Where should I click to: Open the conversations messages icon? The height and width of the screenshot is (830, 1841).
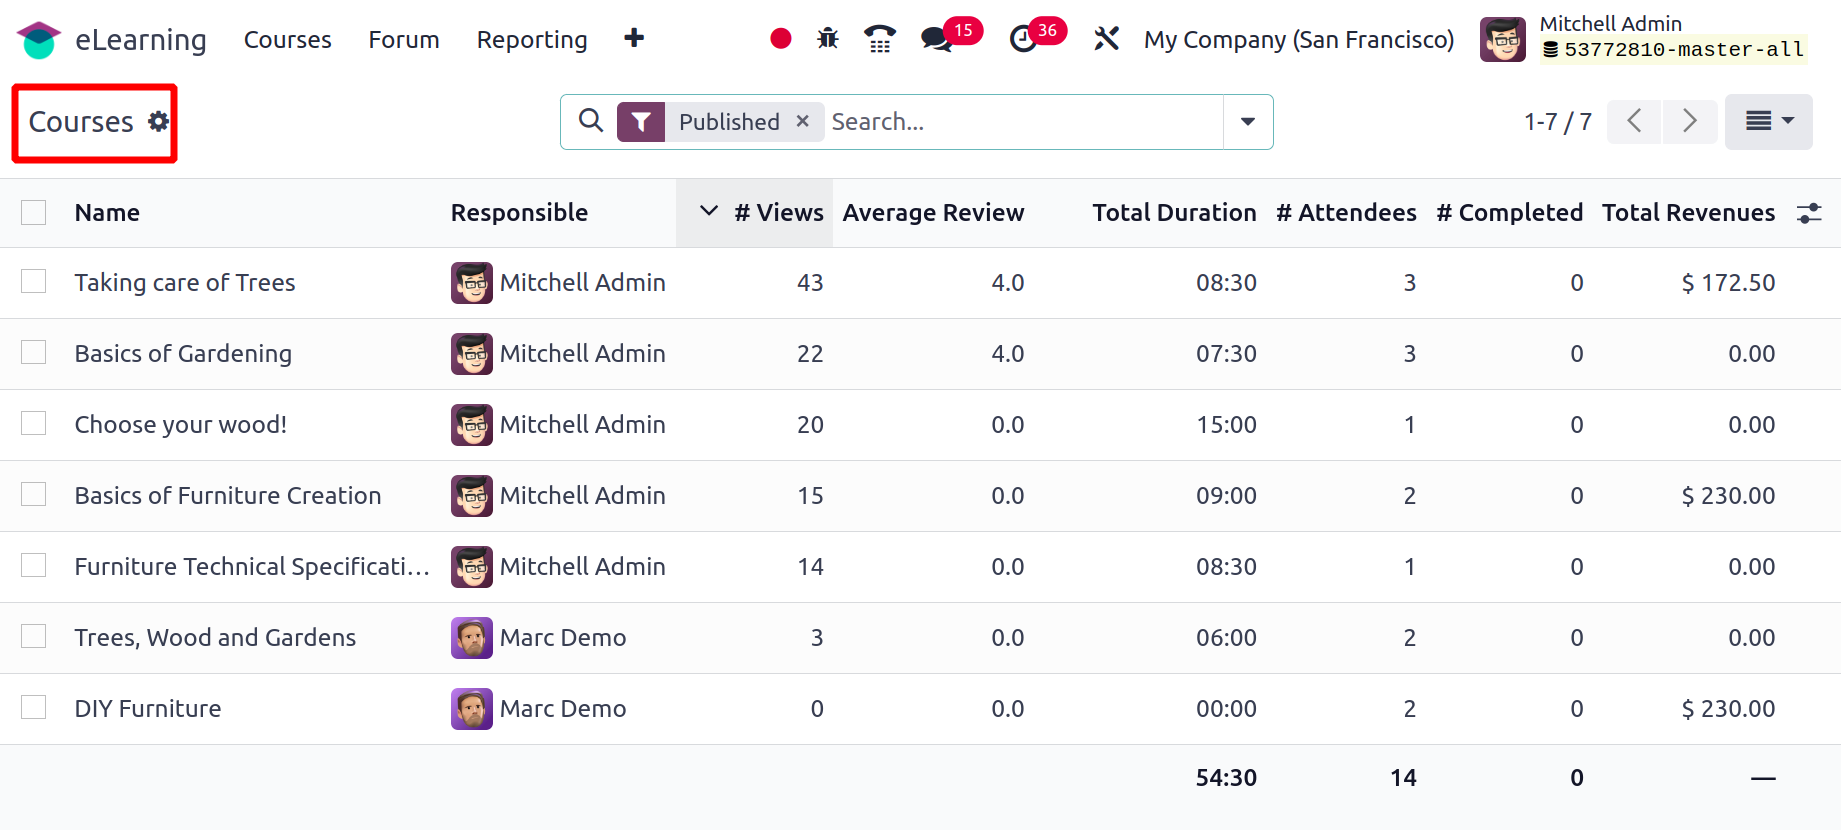pyautogui.click(x=937, y=39)
